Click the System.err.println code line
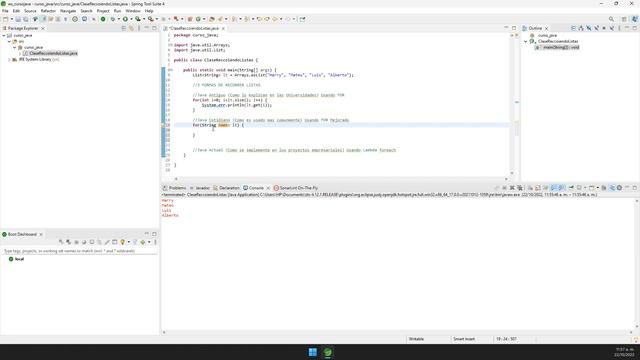The image size is (640, 360). (237, 105)
